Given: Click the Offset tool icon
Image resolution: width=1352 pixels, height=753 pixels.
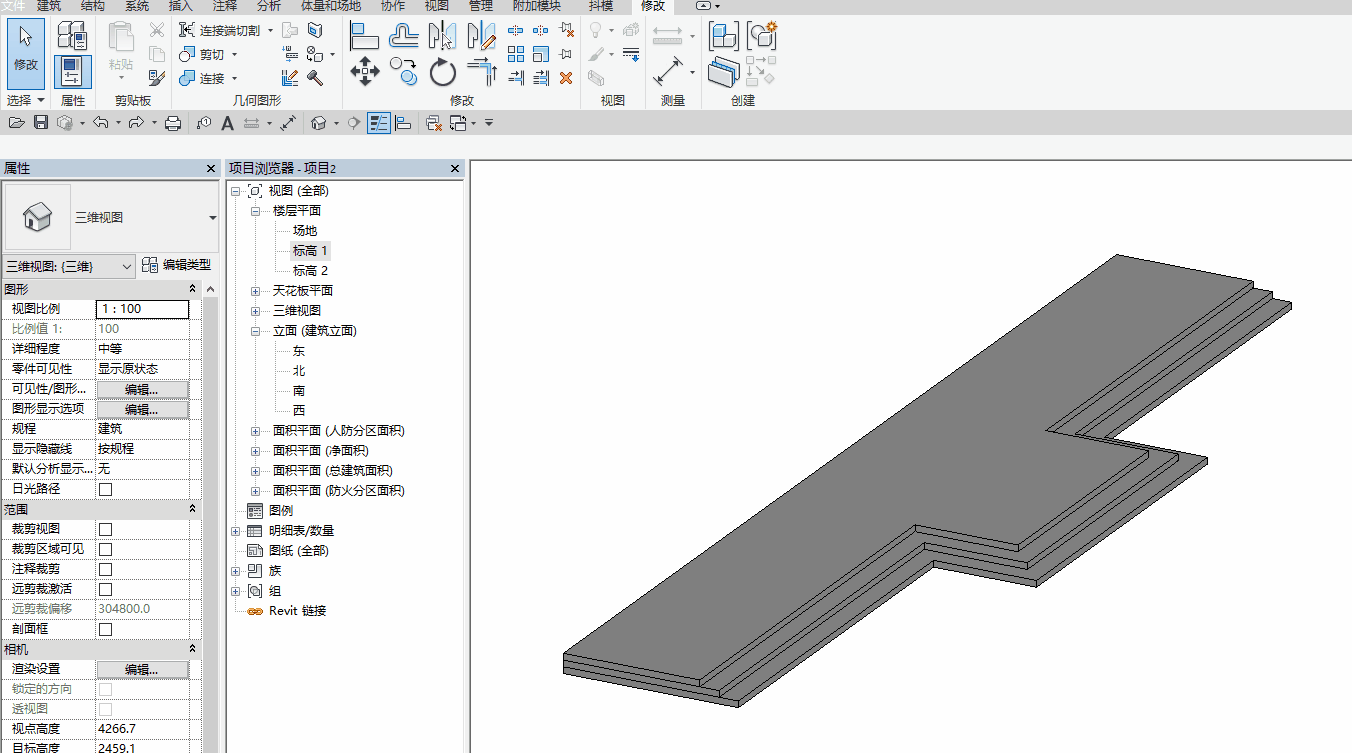Looking at the screenshot, I should click(403, 37).
